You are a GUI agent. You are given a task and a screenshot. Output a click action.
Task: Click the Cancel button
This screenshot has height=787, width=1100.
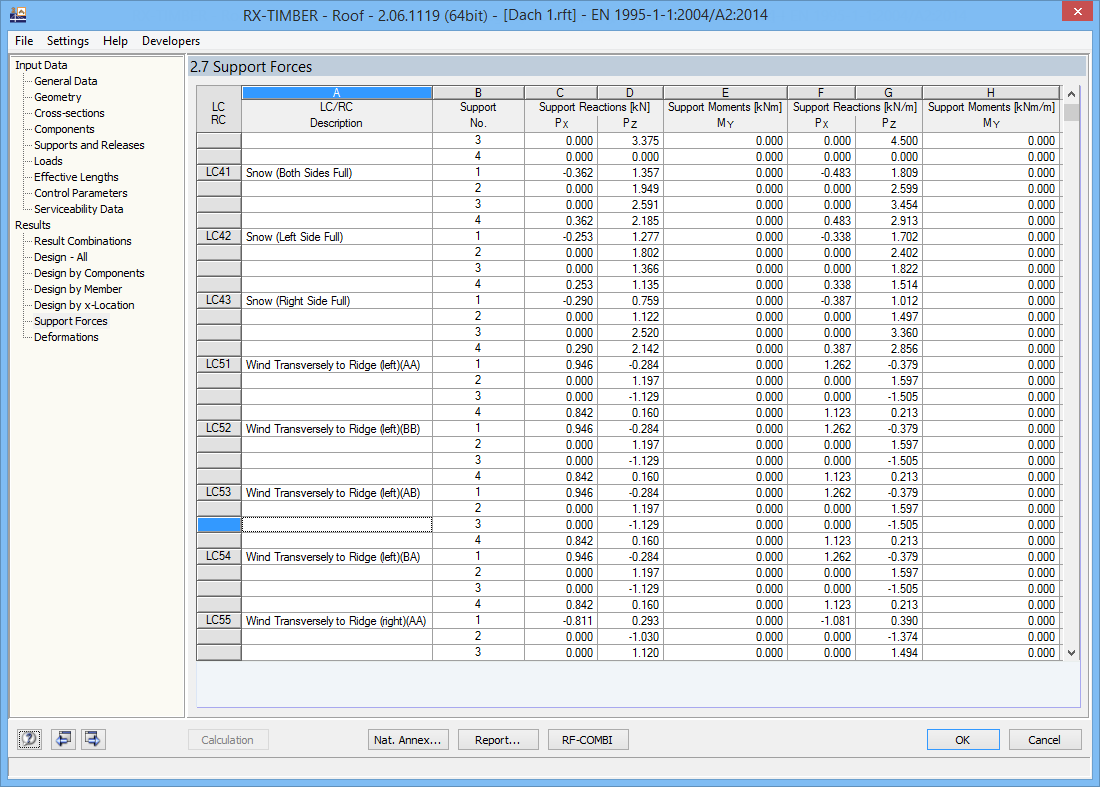click(x=1044, y=740)
